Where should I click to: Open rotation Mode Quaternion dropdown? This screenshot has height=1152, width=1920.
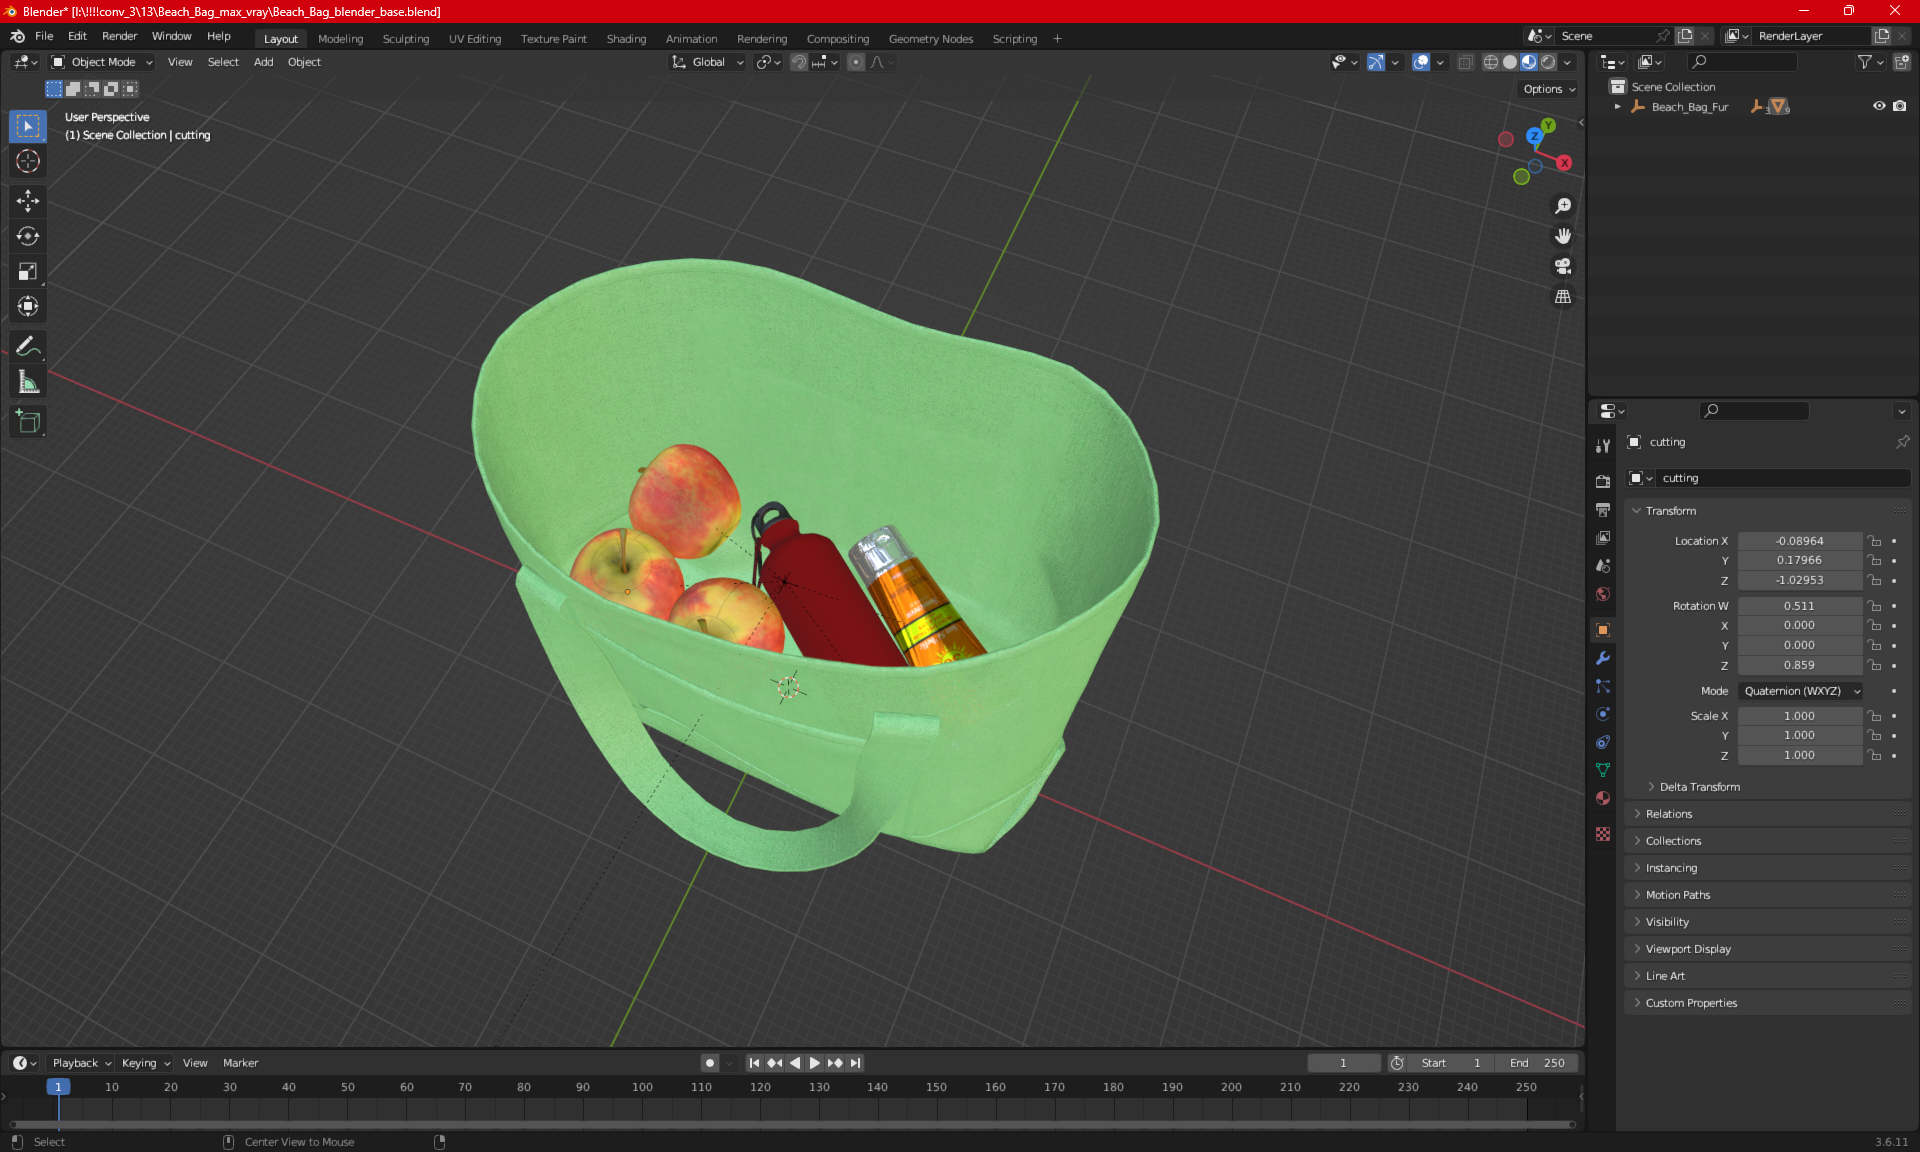point(1800,691)
